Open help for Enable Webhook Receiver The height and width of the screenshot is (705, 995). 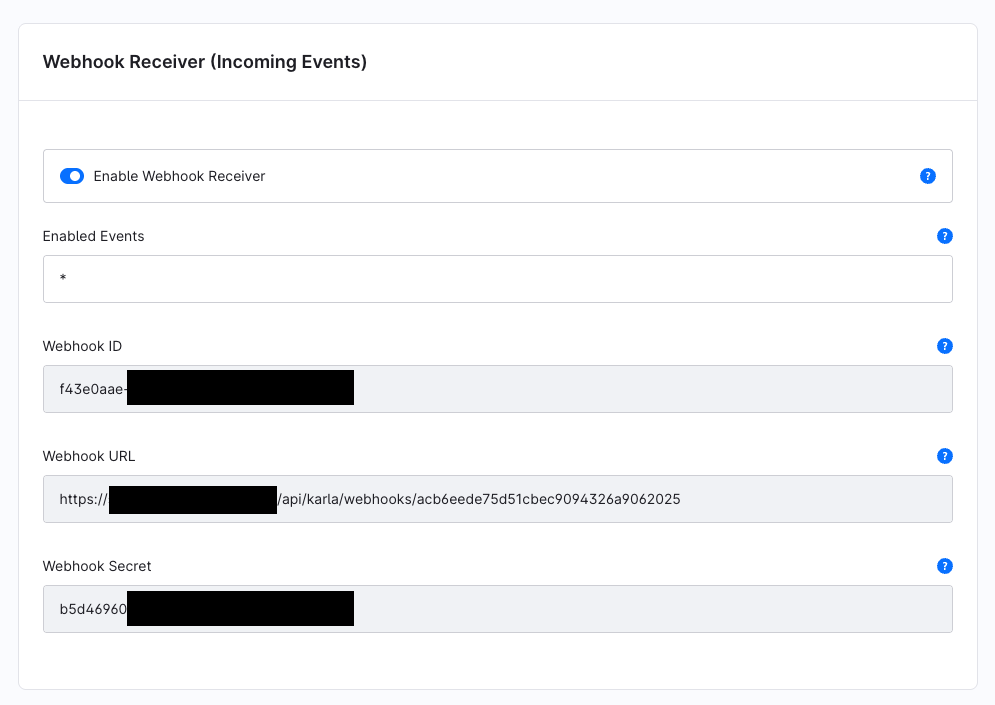click(x=927, y=175)
